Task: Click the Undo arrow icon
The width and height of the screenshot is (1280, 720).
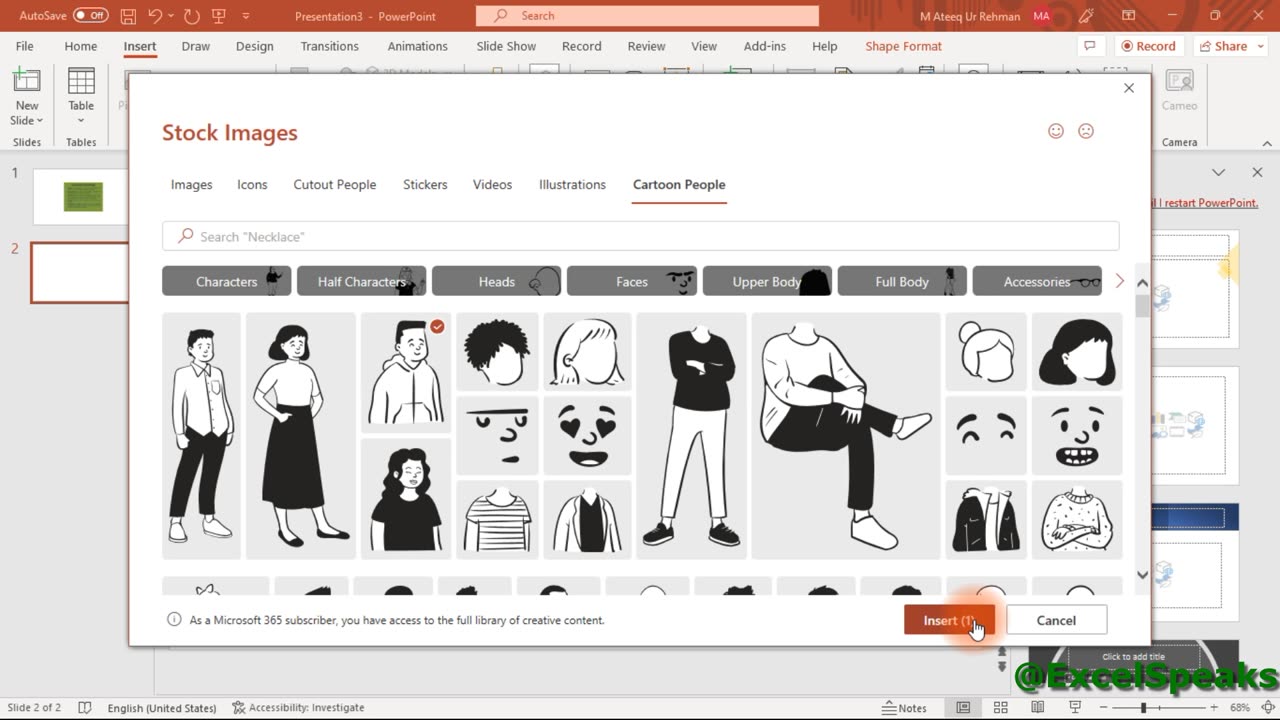Action: pyautogui.click(x=155, y=16)
